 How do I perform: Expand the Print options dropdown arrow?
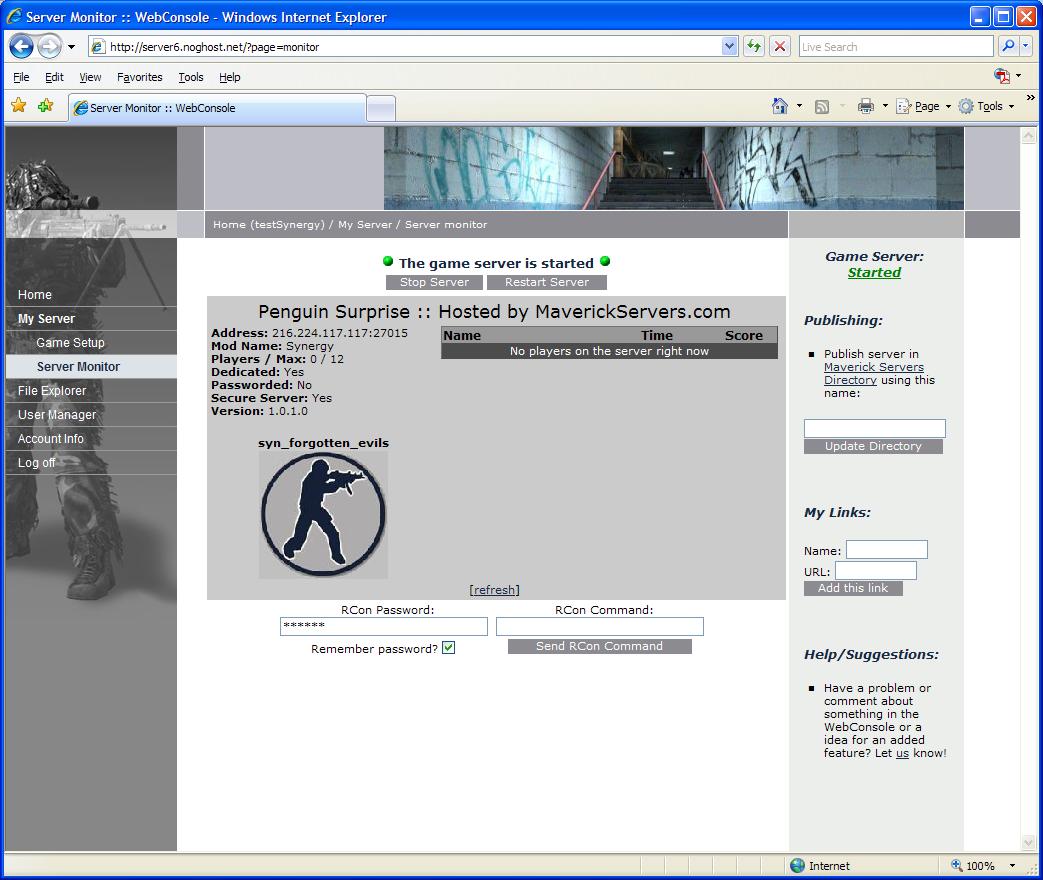pyautogui.click(x=885, y=106)
